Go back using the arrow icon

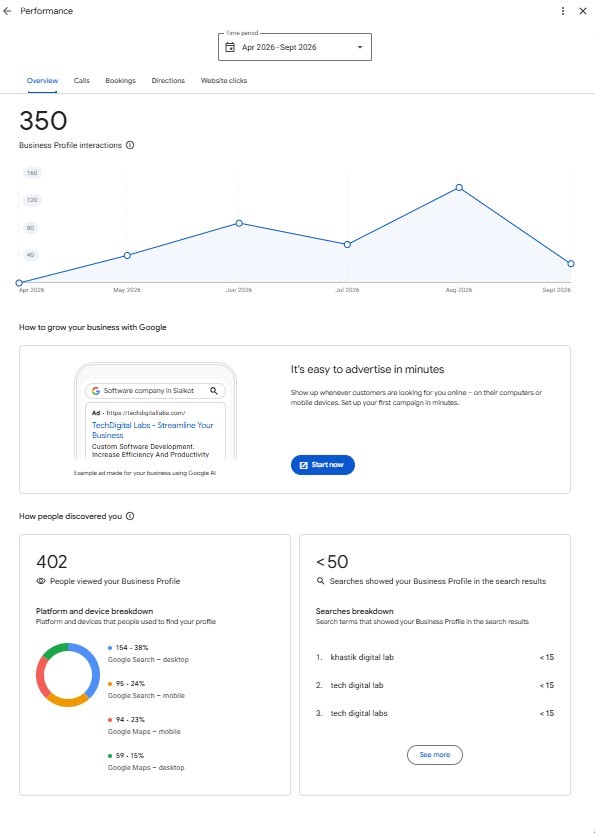(7, 11)
